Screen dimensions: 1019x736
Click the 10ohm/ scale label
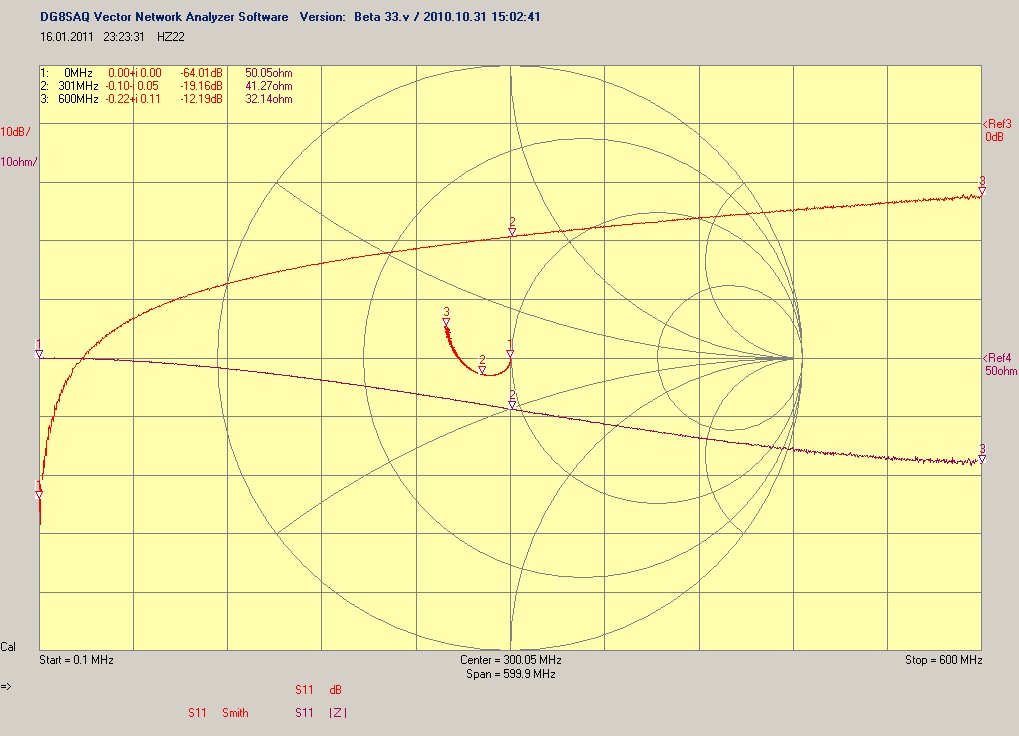pos(18,162)
